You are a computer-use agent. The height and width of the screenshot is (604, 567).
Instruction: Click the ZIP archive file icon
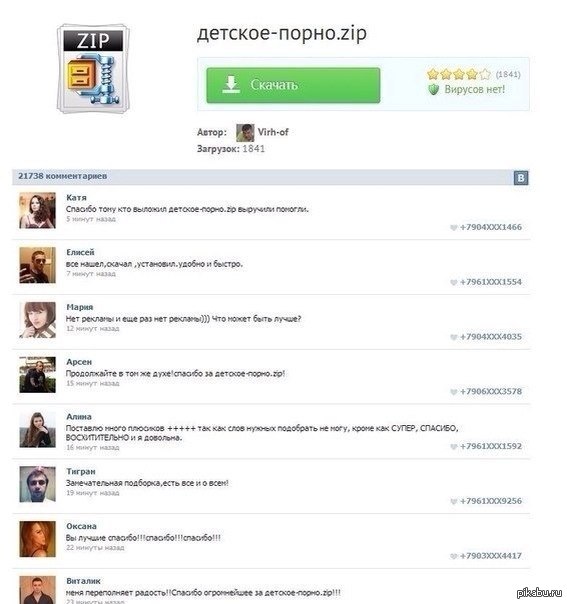tap(93, 69)
